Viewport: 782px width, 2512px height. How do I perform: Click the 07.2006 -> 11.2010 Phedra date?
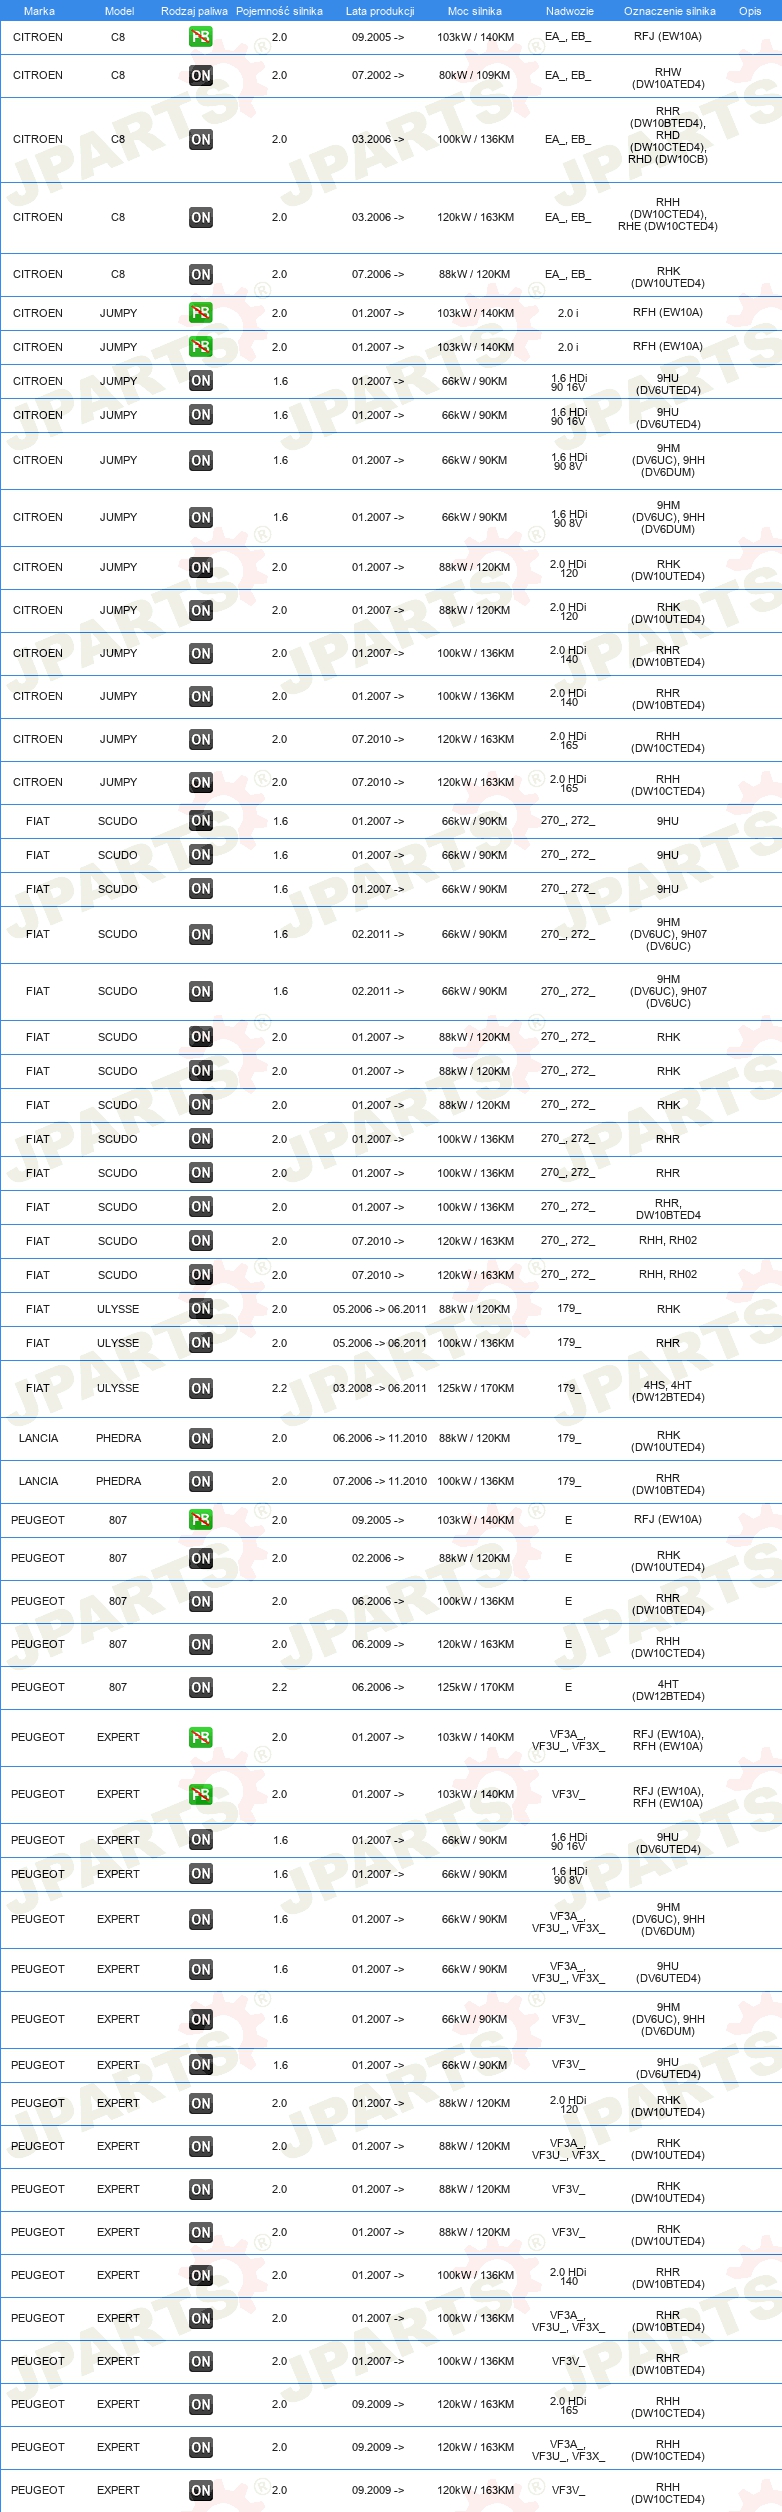[x=380, y=1481]
